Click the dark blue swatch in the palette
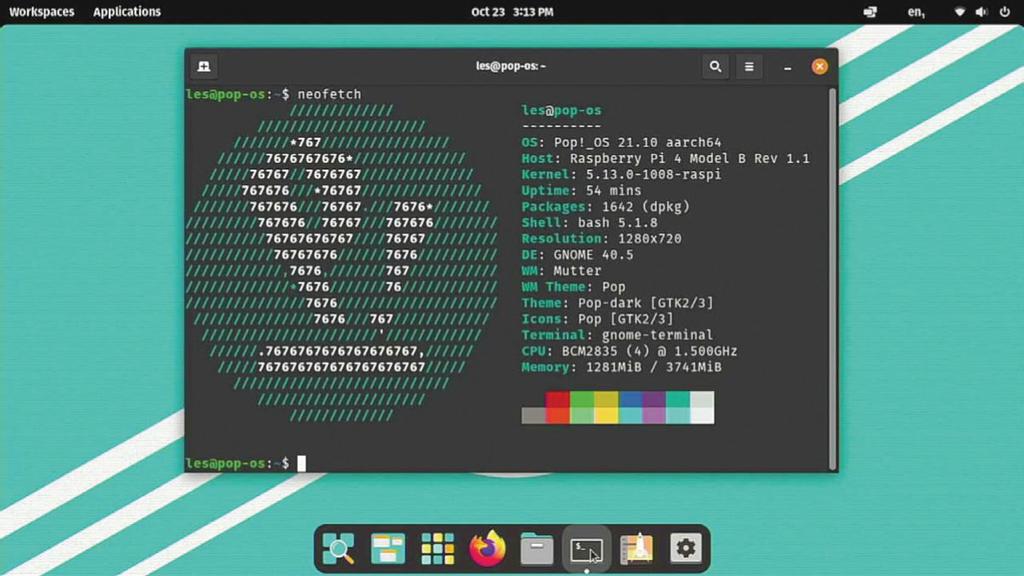Screen dimensions: 1024x576 [x=630, y=400]
